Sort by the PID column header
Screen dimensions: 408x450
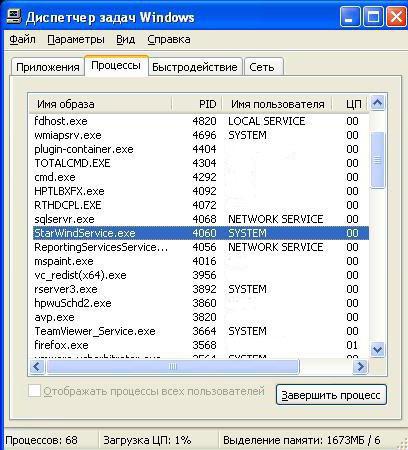coord(197,104)
